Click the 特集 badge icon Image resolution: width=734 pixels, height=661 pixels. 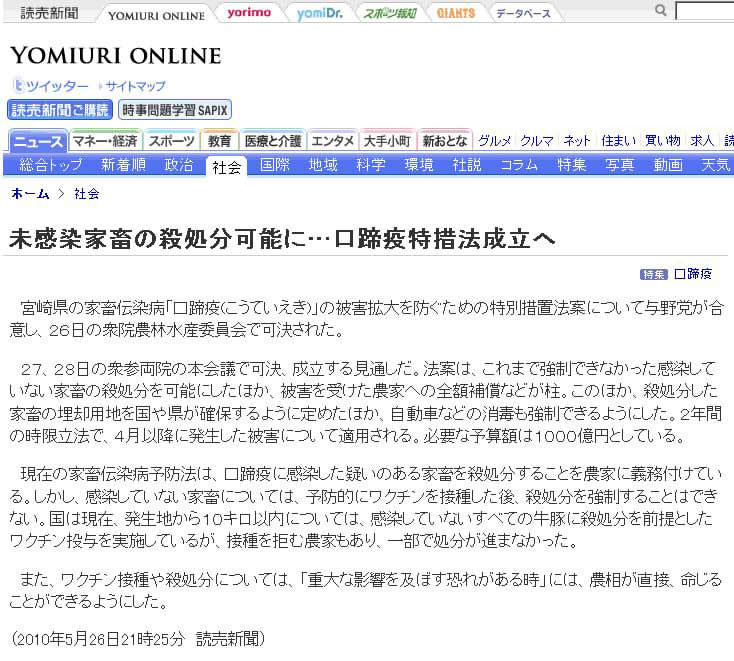654,274
